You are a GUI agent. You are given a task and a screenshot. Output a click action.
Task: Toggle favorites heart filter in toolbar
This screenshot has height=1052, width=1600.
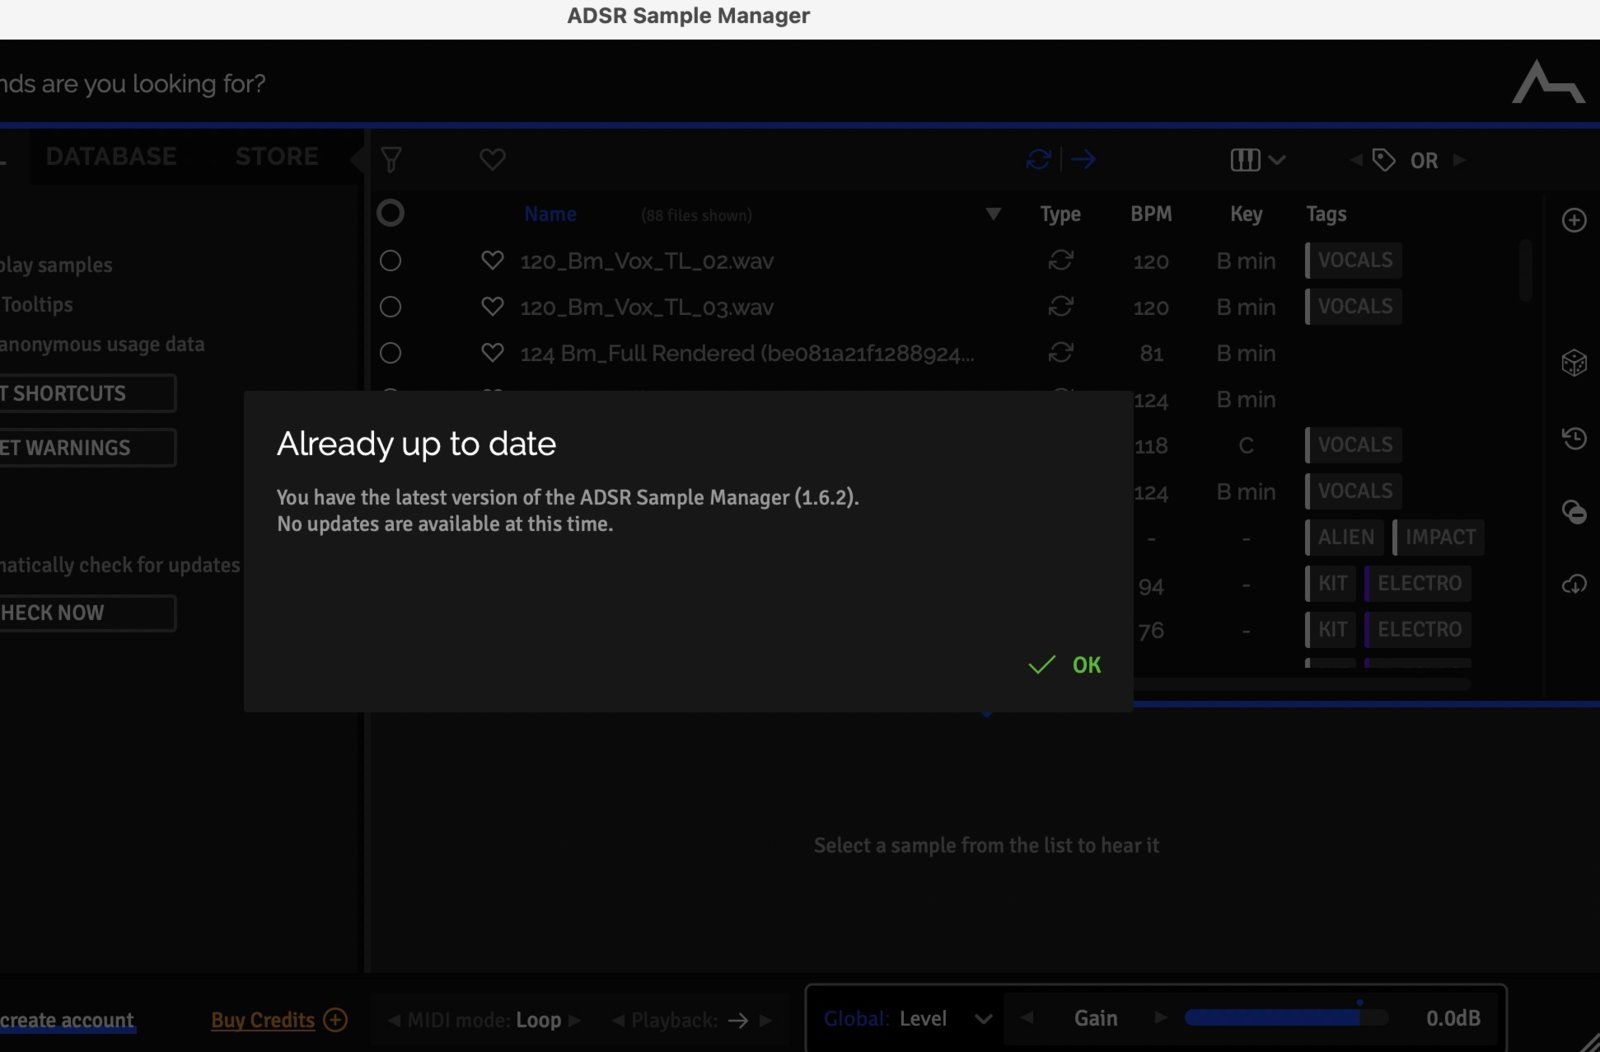[x=492, y=159]
